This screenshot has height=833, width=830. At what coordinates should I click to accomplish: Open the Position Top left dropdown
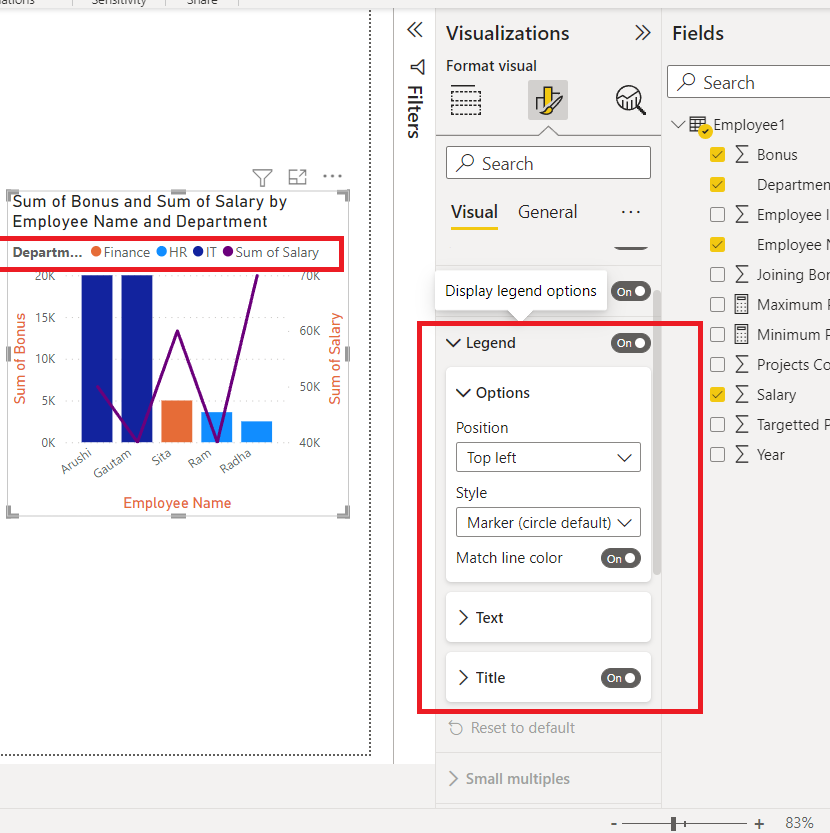(548, 457)
